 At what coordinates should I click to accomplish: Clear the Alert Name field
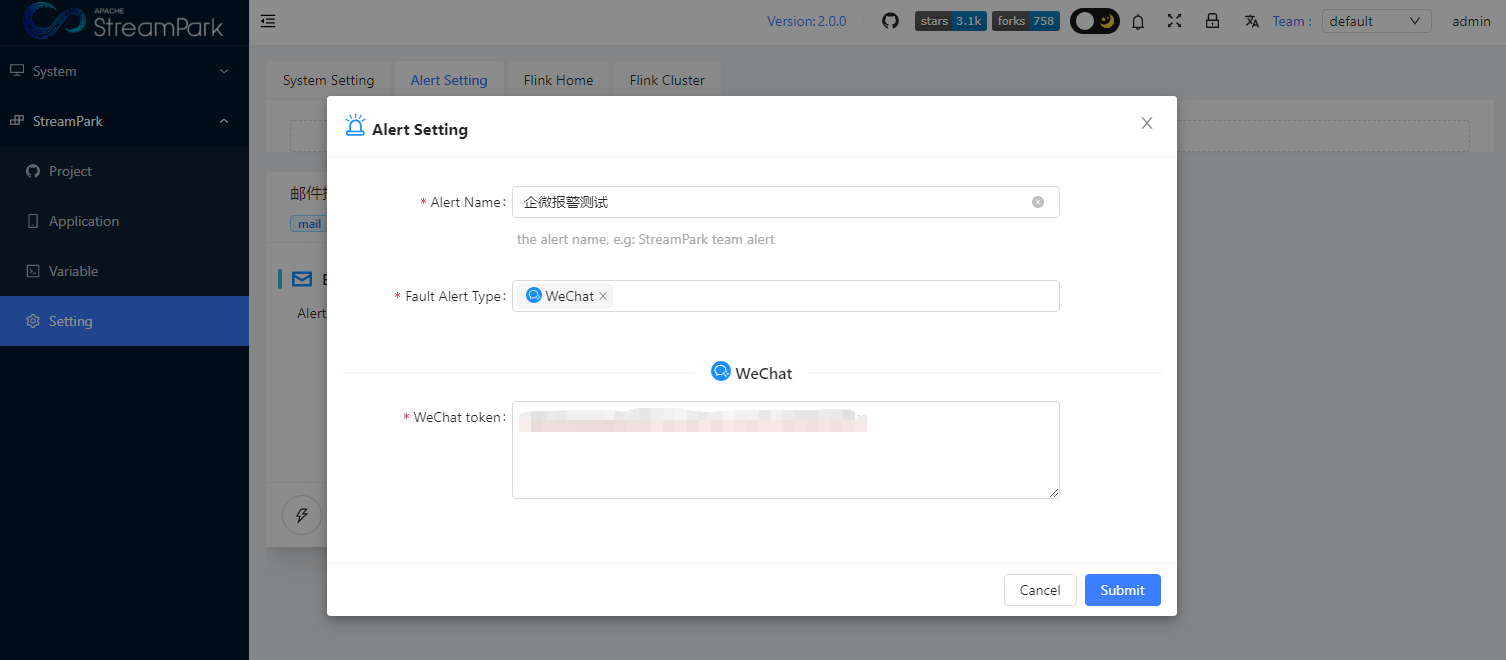coord(1038,202)
